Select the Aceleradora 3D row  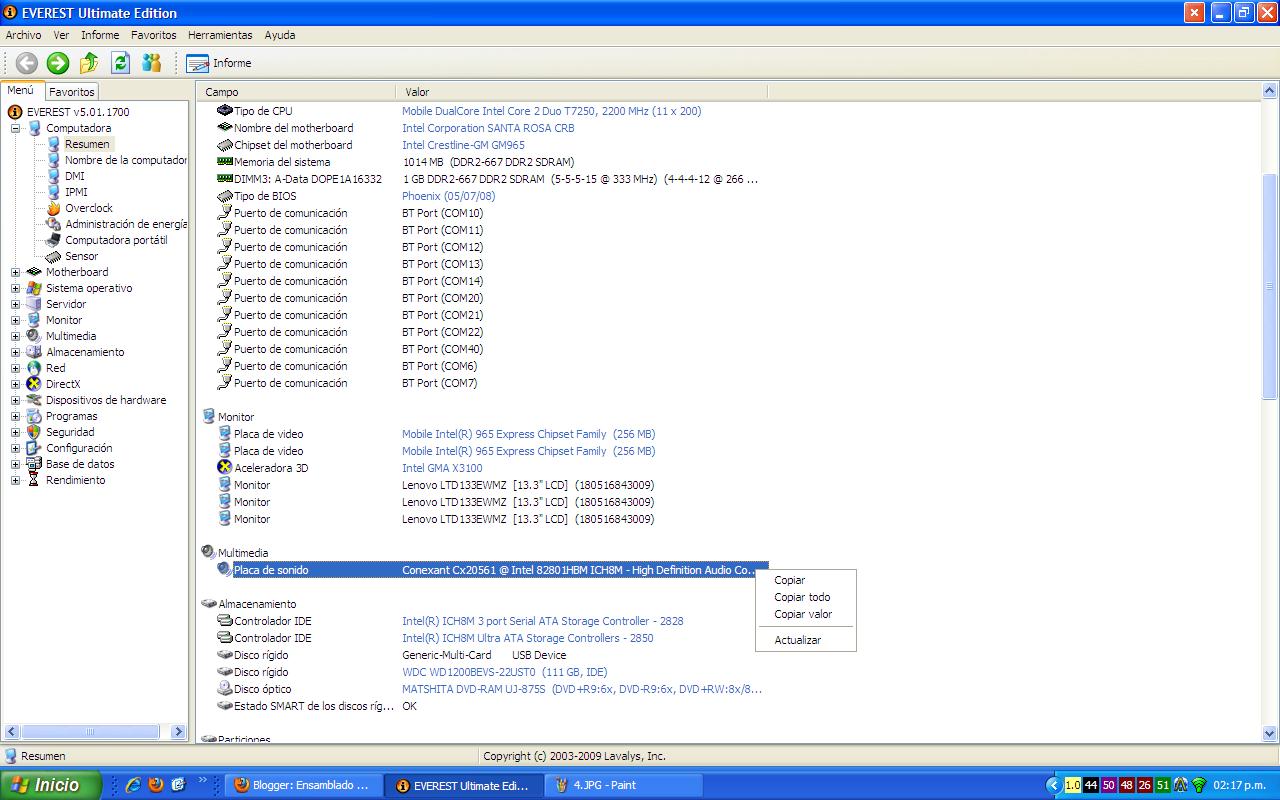[x=271, y=468]
